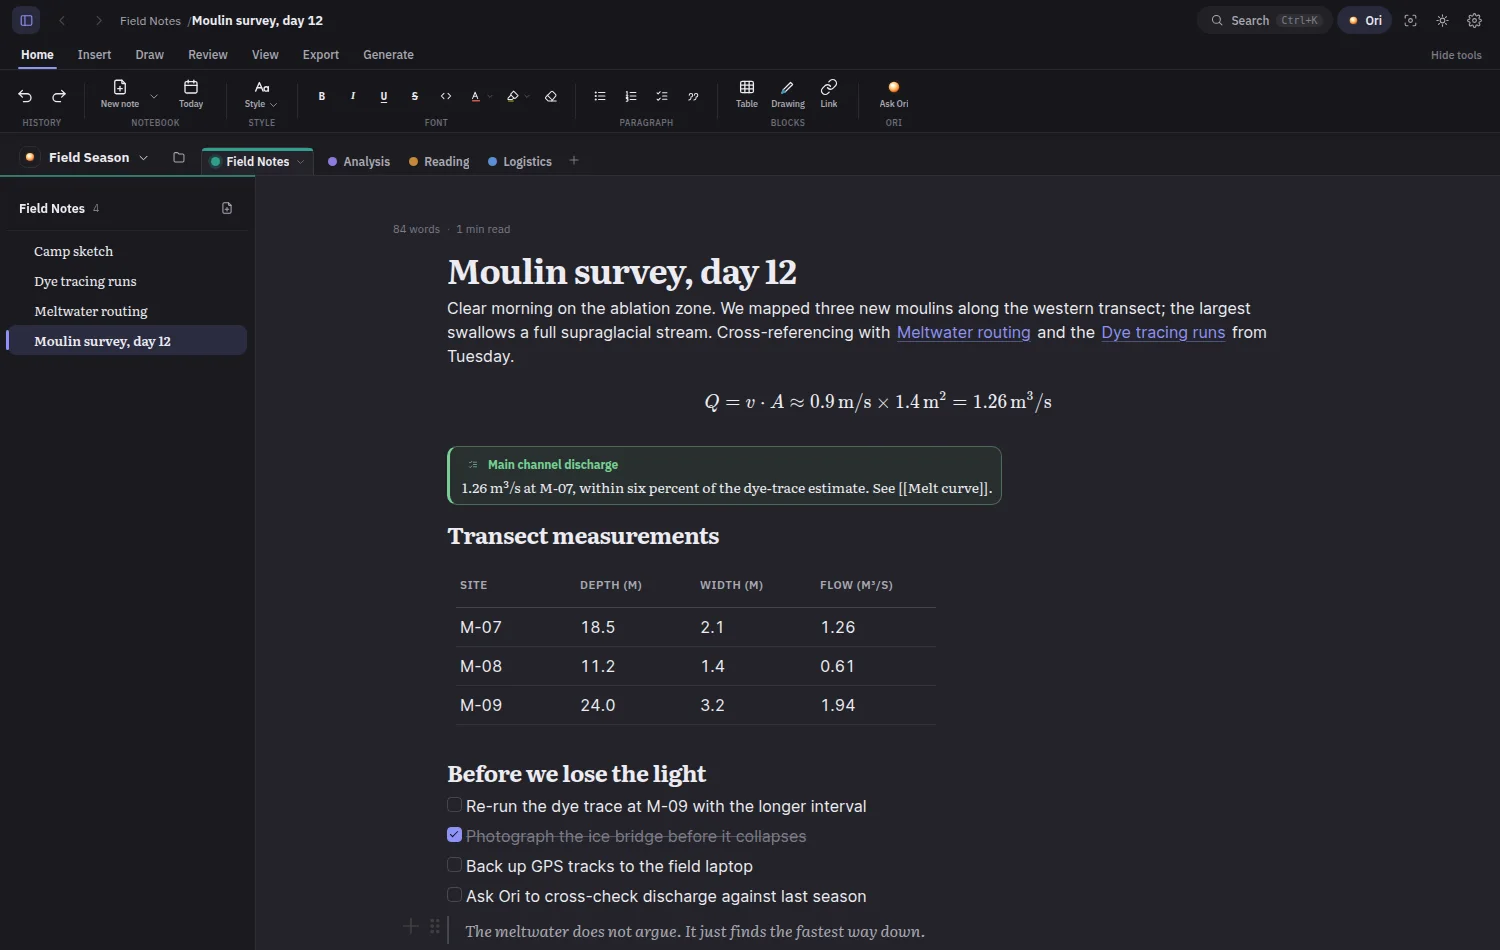Screen dimensions: 1500x950
Task: Click the add block plus beside quote
Action: tap(410, 926)
